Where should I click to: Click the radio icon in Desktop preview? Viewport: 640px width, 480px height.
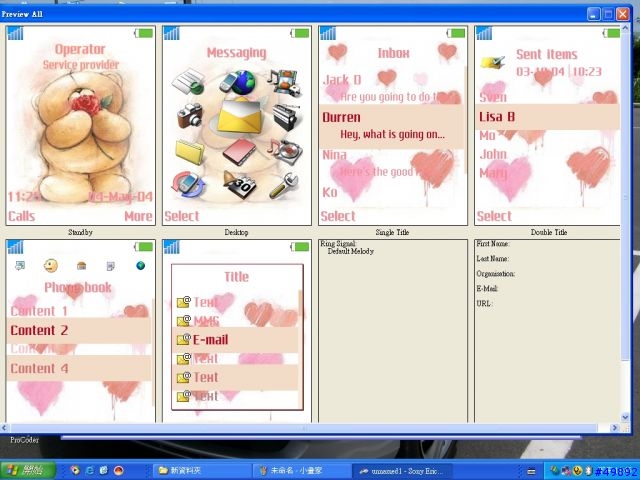(x=288, y=117)
